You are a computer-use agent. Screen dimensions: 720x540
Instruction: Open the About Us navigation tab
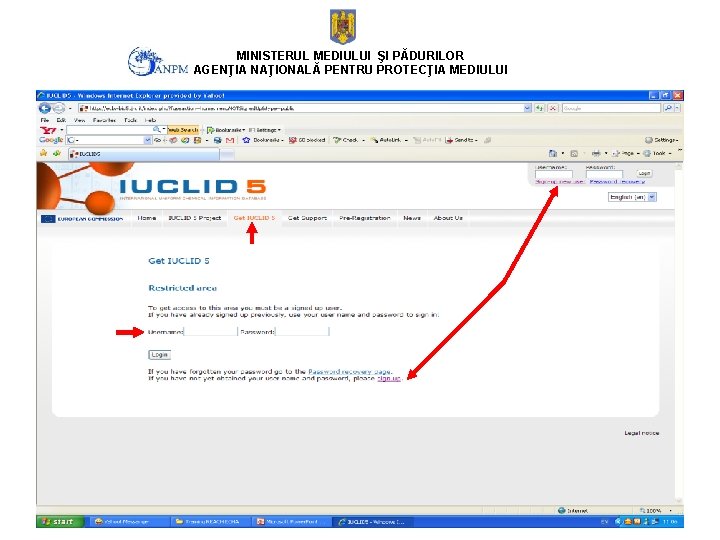(x=448, y=218)
